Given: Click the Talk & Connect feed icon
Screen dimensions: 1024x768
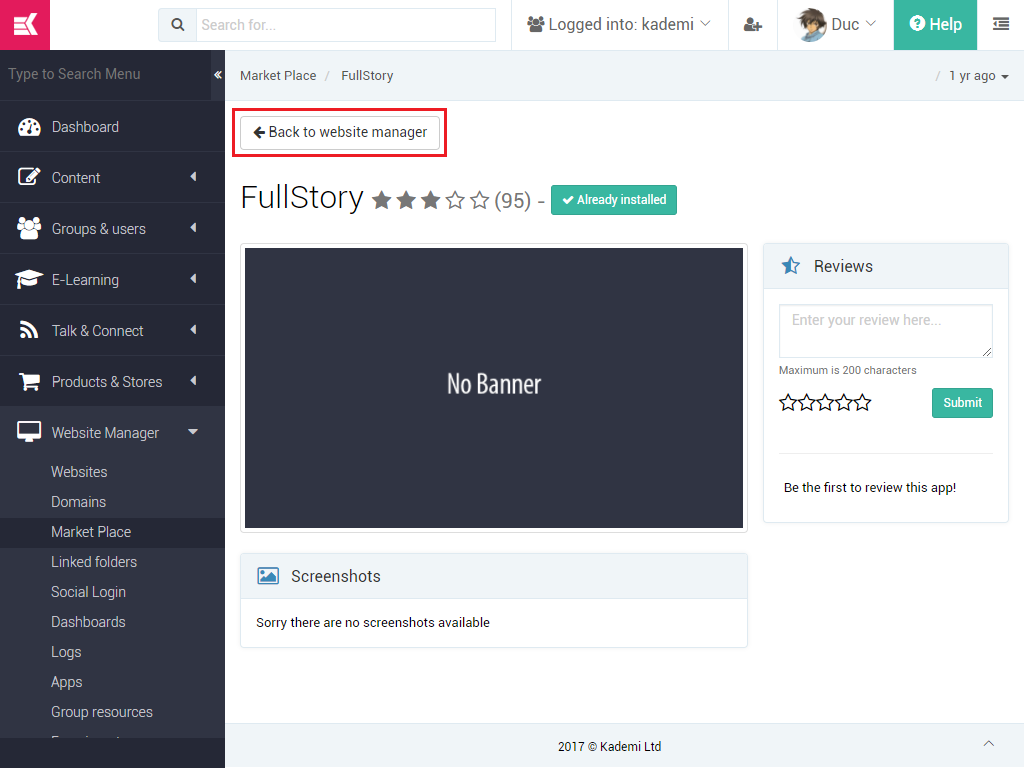Looking at the screenshot, I should coord(29,330).
